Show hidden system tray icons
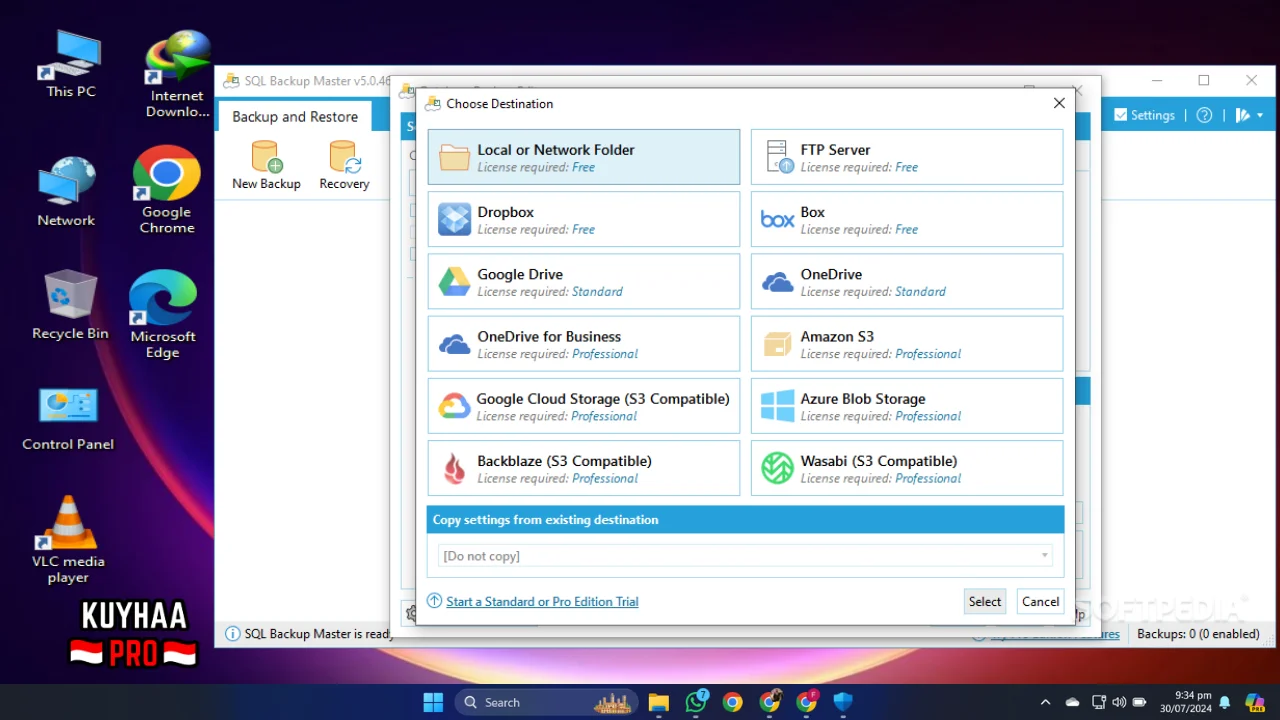The image size is (1280, 720). (x=1045, y=702)
